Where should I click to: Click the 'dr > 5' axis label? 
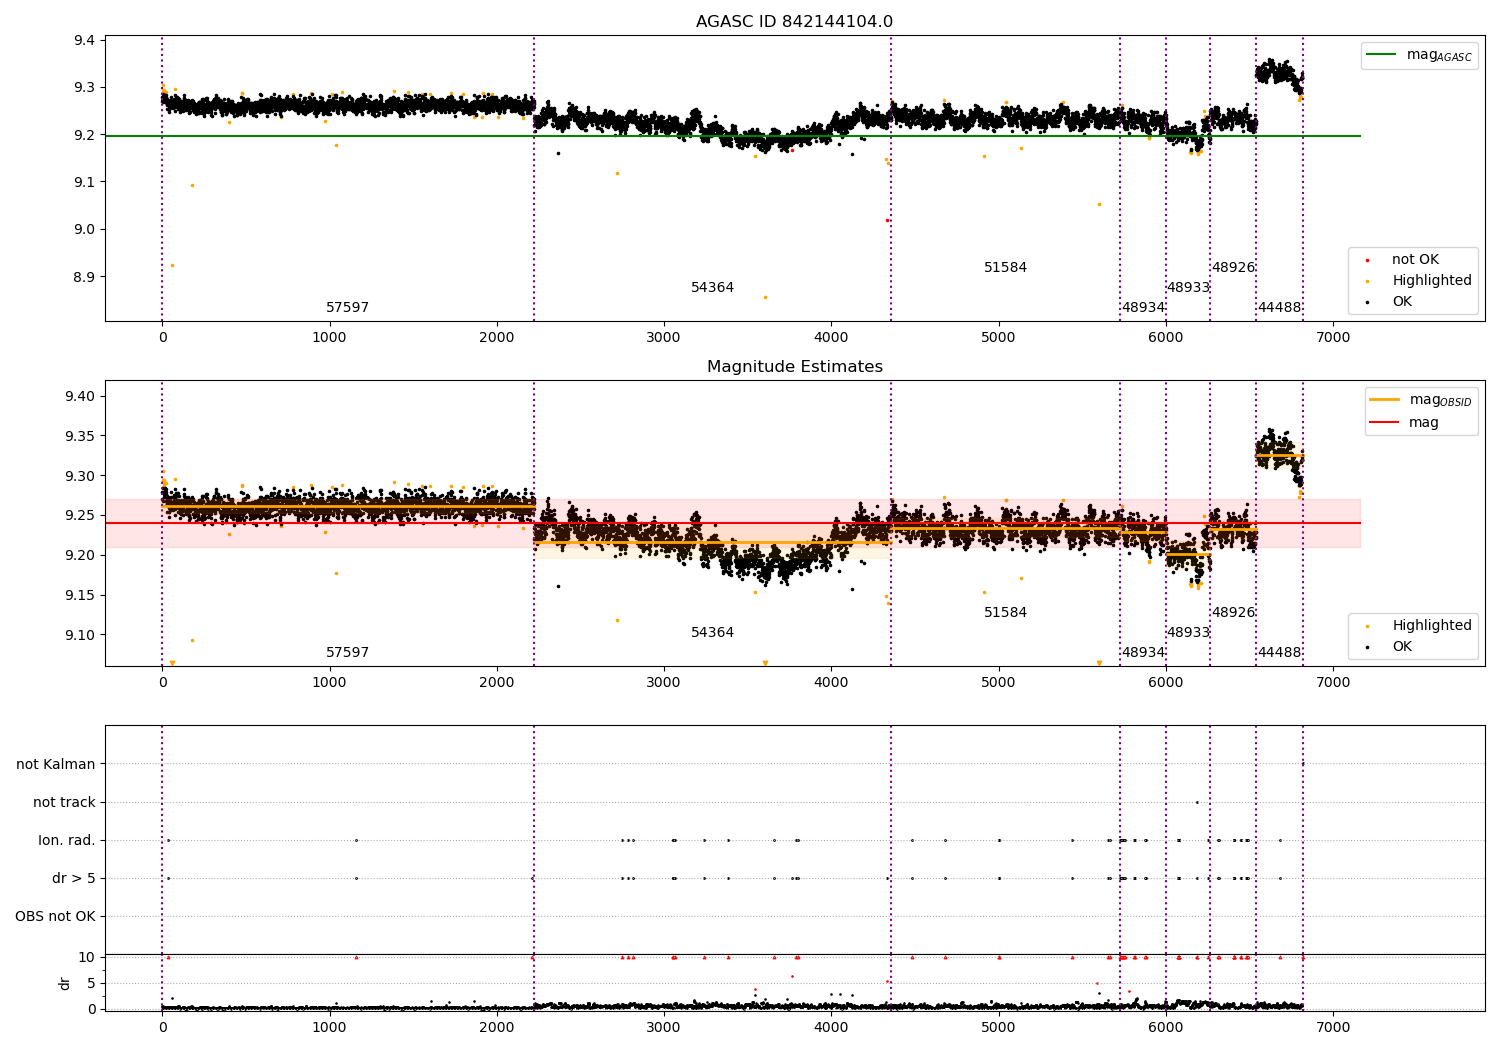[x=74, y=878]
